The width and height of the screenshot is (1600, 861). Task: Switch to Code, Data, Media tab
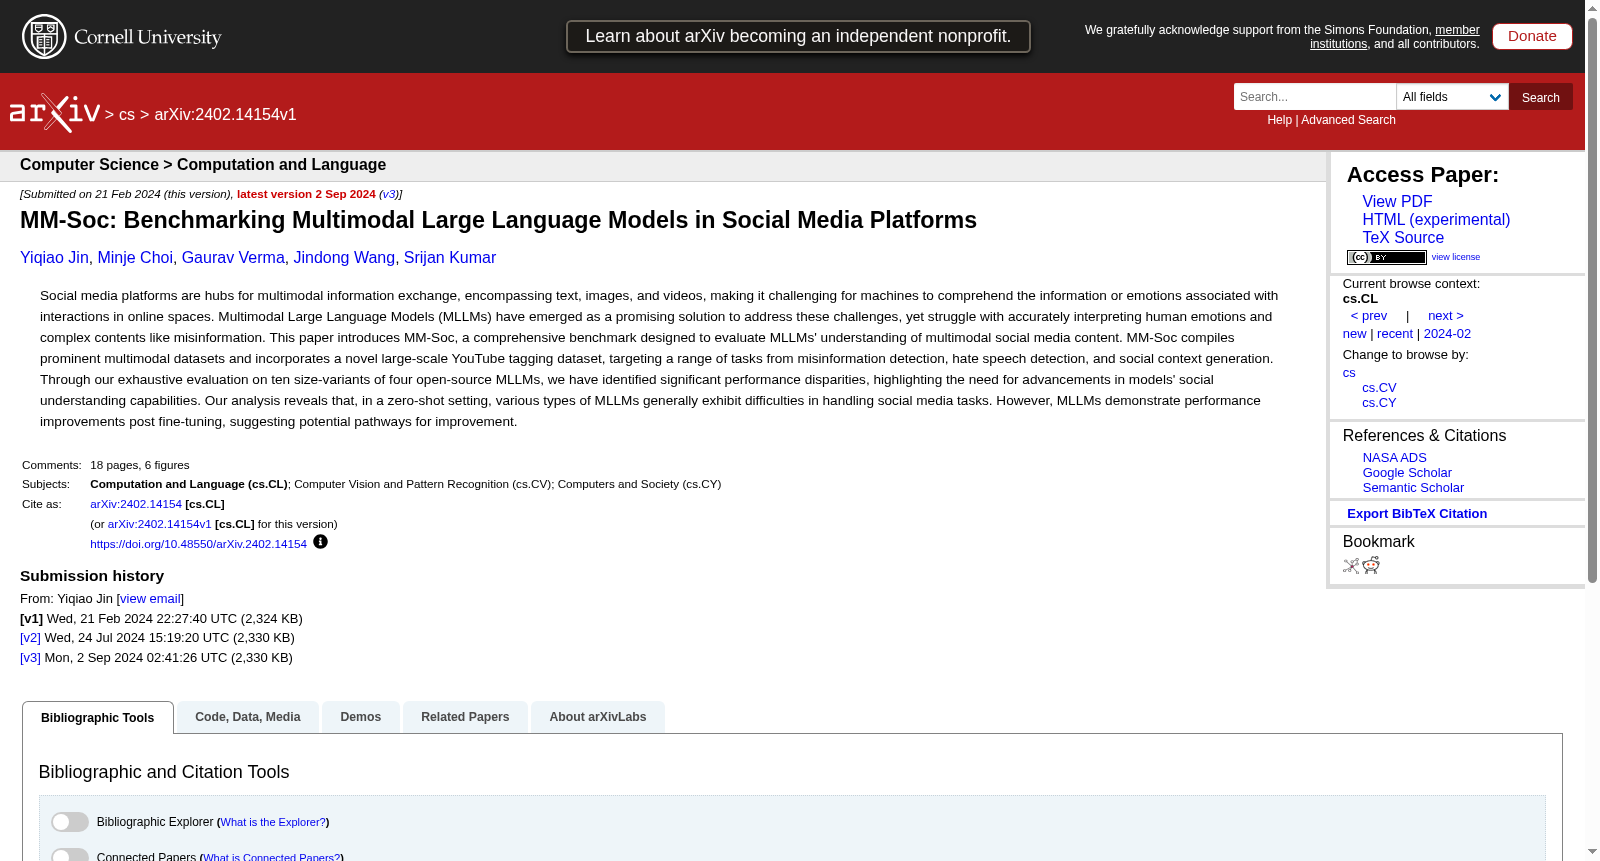(x=248, y=717)
